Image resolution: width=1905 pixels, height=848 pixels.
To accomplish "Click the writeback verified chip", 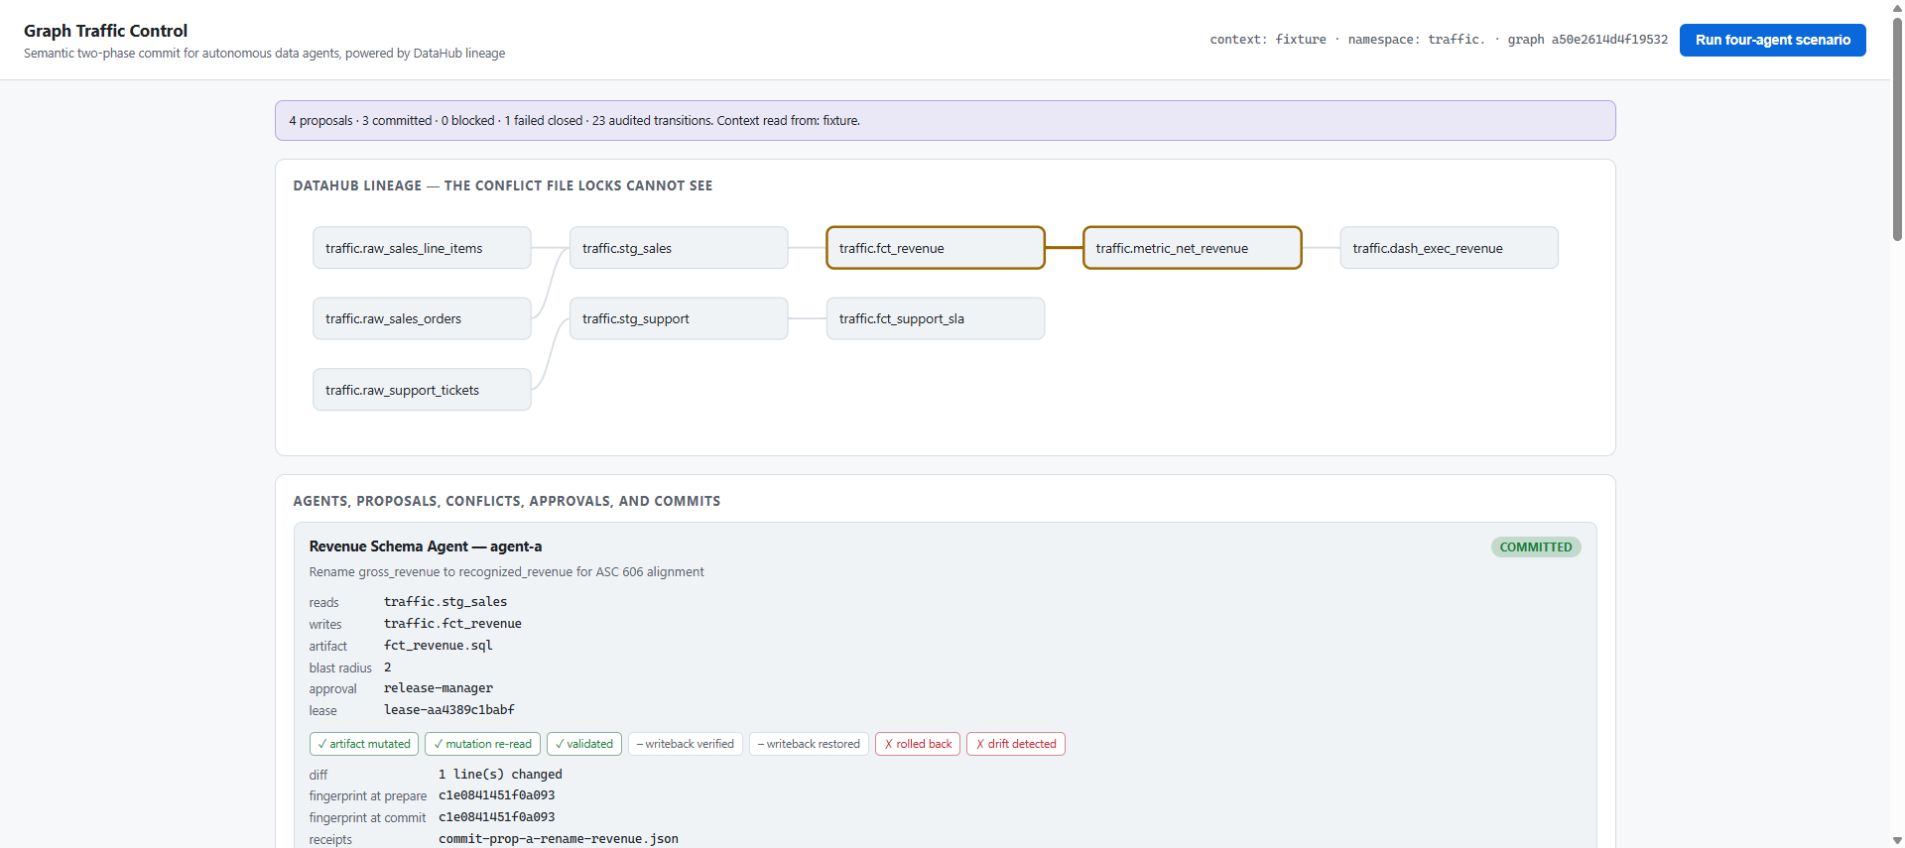I will coord(685,744).
